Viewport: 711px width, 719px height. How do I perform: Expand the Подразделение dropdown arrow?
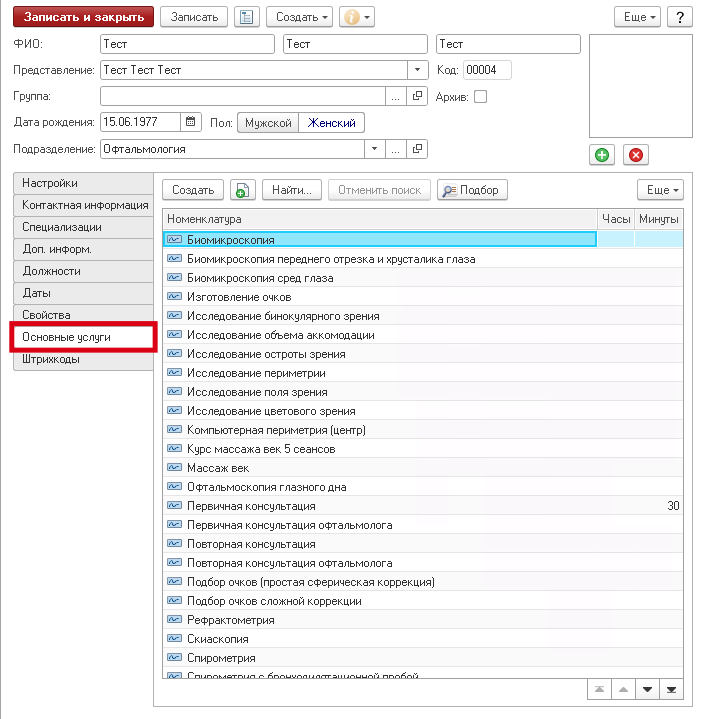click(x=375, y=149)
